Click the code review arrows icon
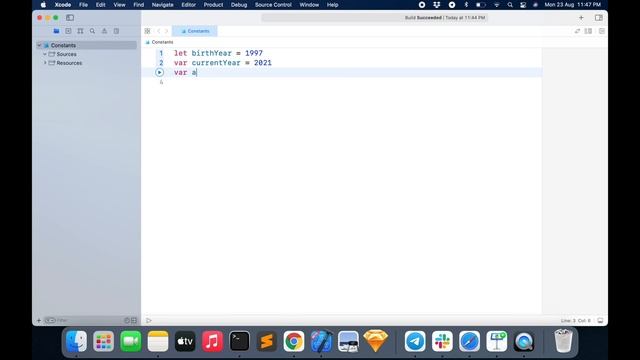Viewport: 640px width, 360px height. [x=577, y=31]
